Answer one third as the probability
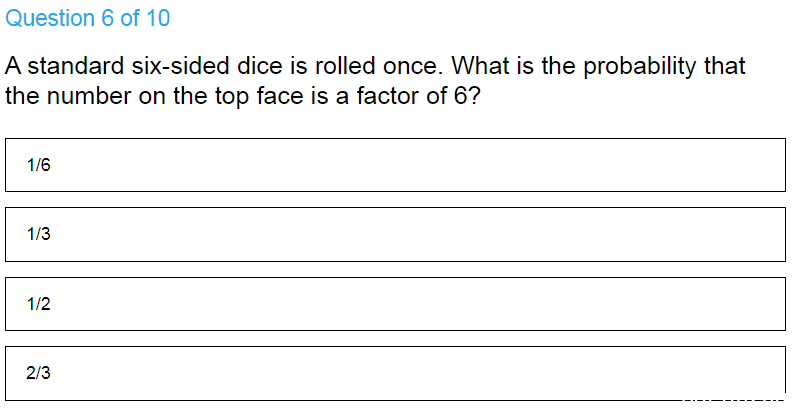792x409 pixels. [x=395, y=234]
